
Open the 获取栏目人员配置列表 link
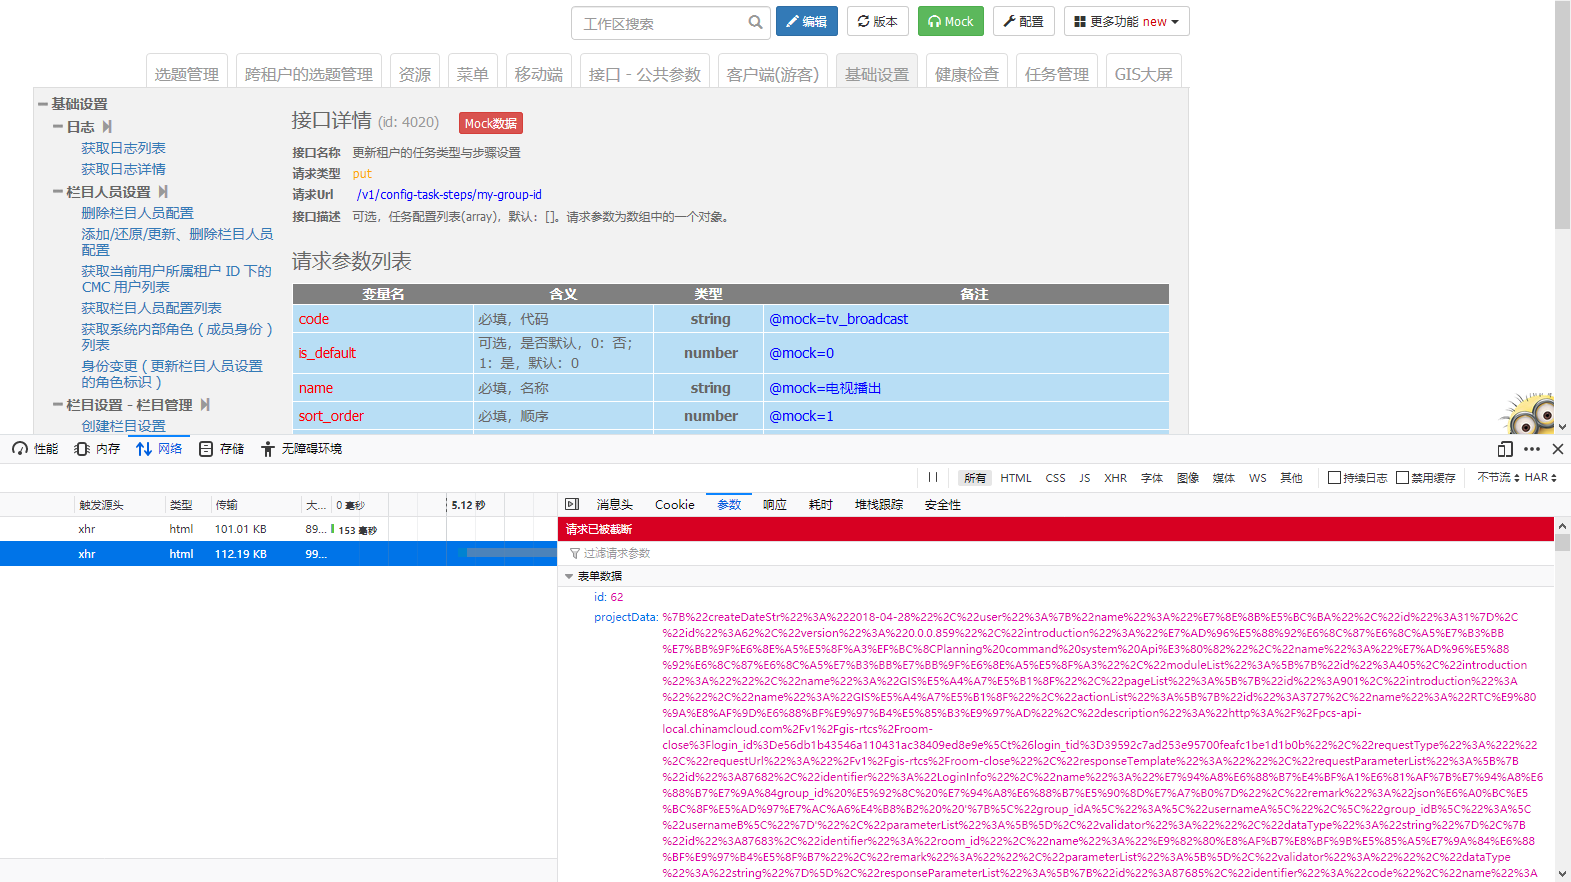click(x=152, y=308)
